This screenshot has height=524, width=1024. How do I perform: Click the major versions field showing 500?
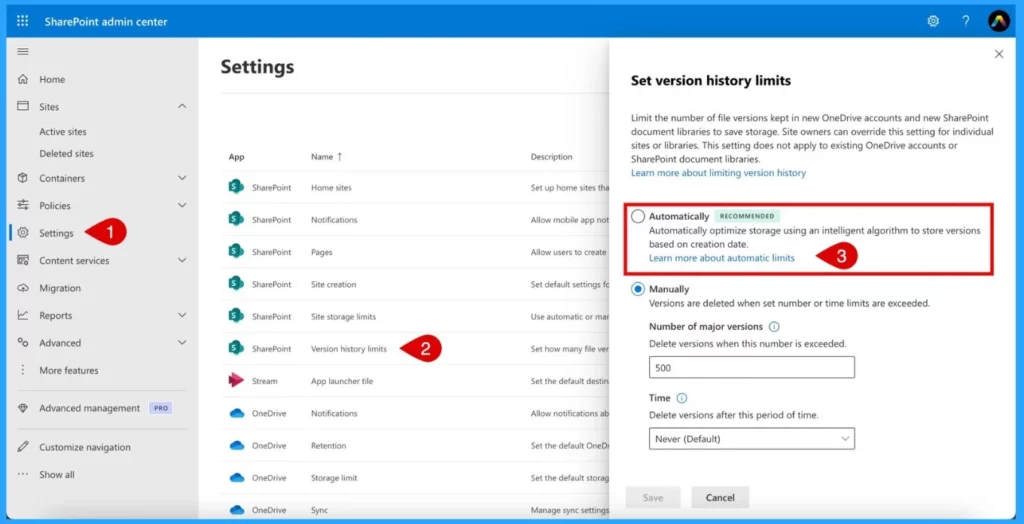(752, 367)
